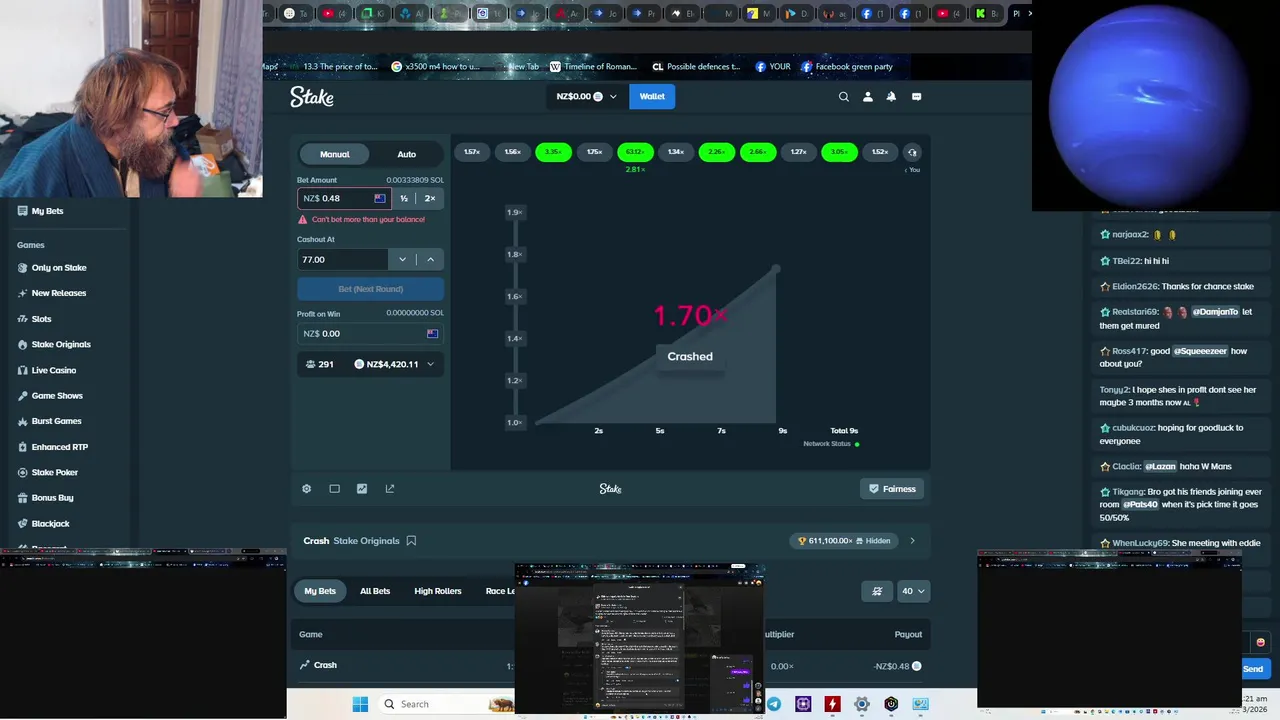Viewport: 1280px width, 720px height.
Task: Click the Stake Originals link beside Crash
Action: (366, 541)
